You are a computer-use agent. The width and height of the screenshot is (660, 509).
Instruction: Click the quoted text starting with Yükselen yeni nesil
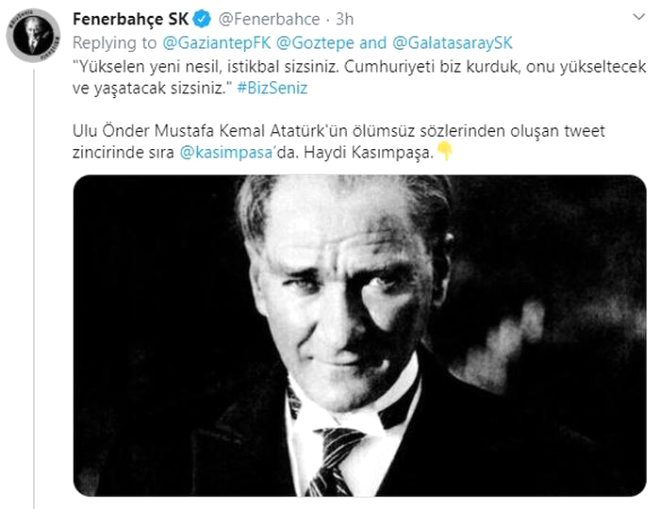click(x=359, y=77)
